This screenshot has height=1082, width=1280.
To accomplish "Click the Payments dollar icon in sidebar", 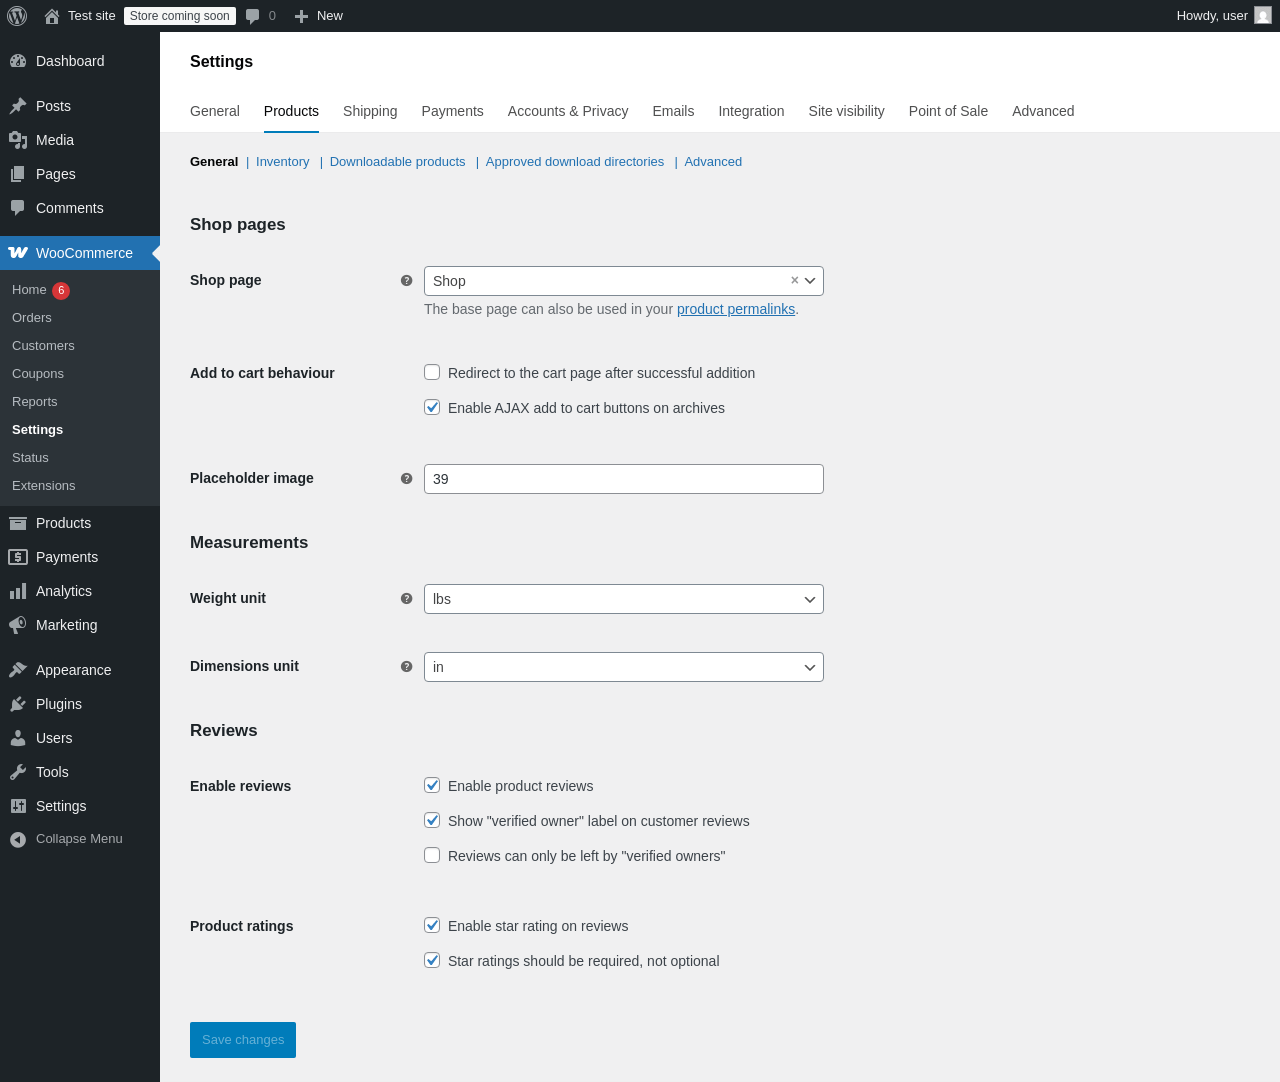I will (x=18, y=557).
